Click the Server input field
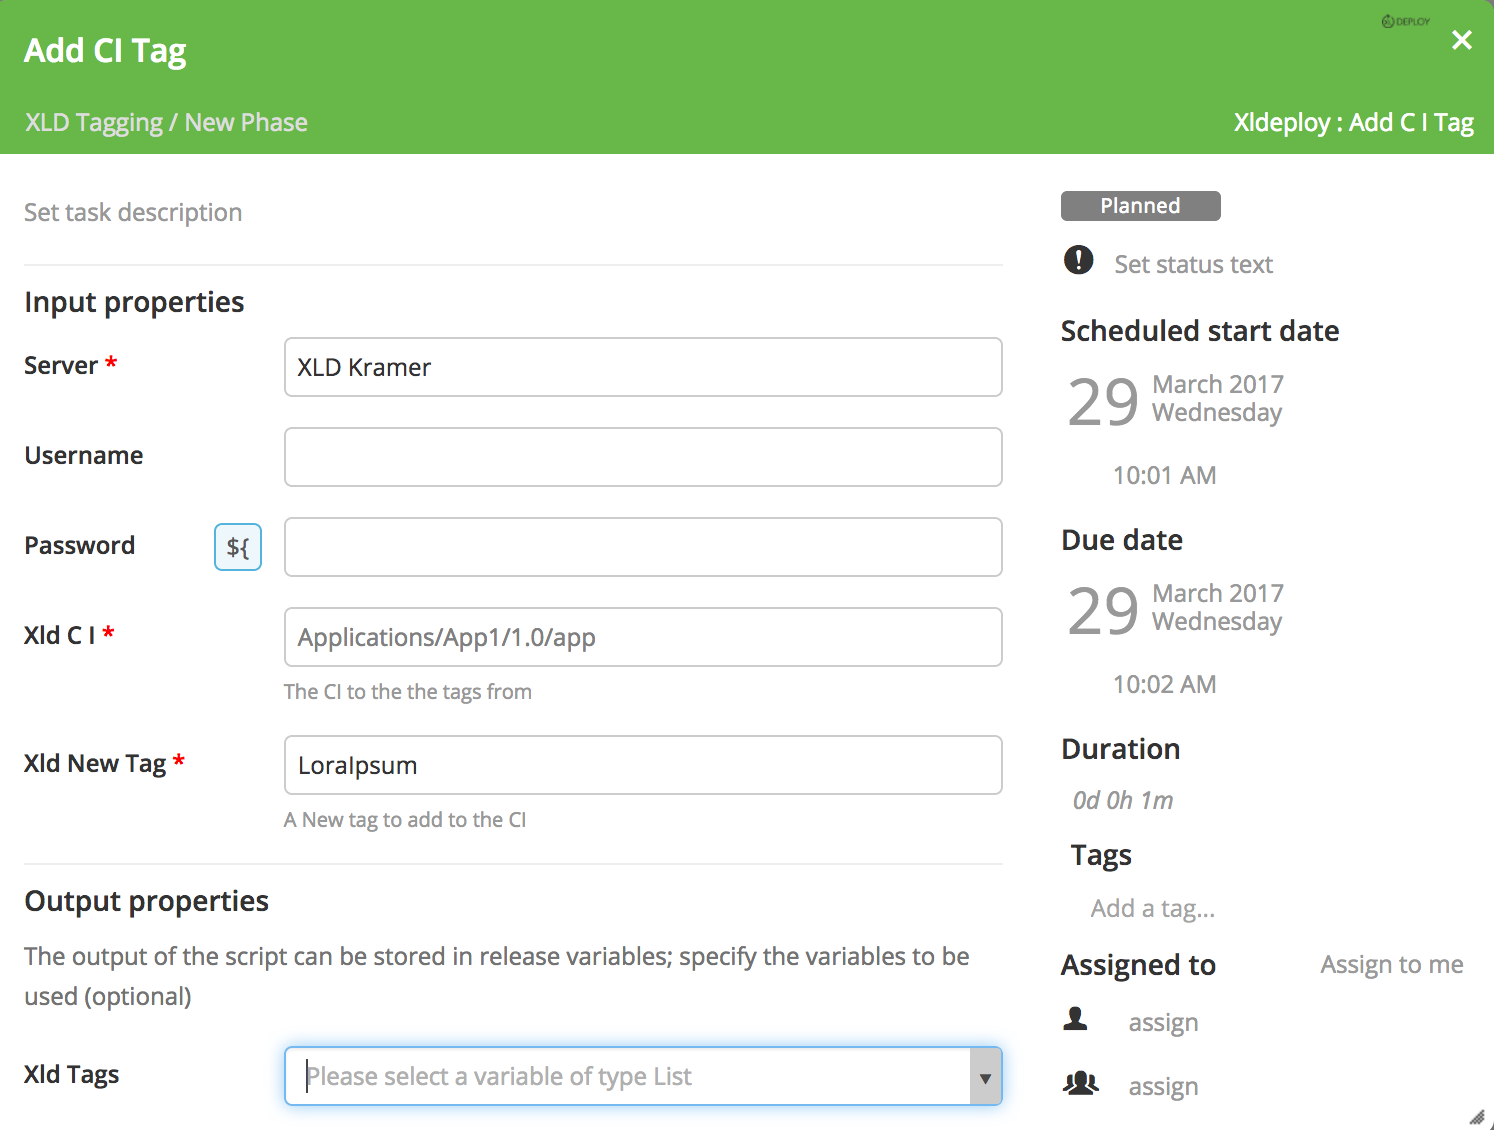Image resolution: width=1494 pixels, height=1130 pixels. coord(643,367)
